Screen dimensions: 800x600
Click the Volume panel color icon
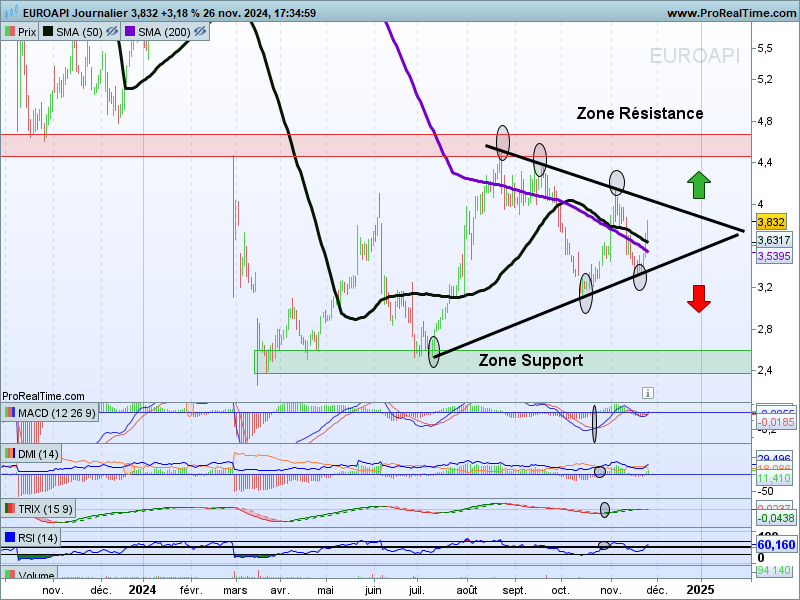(10, 574)
